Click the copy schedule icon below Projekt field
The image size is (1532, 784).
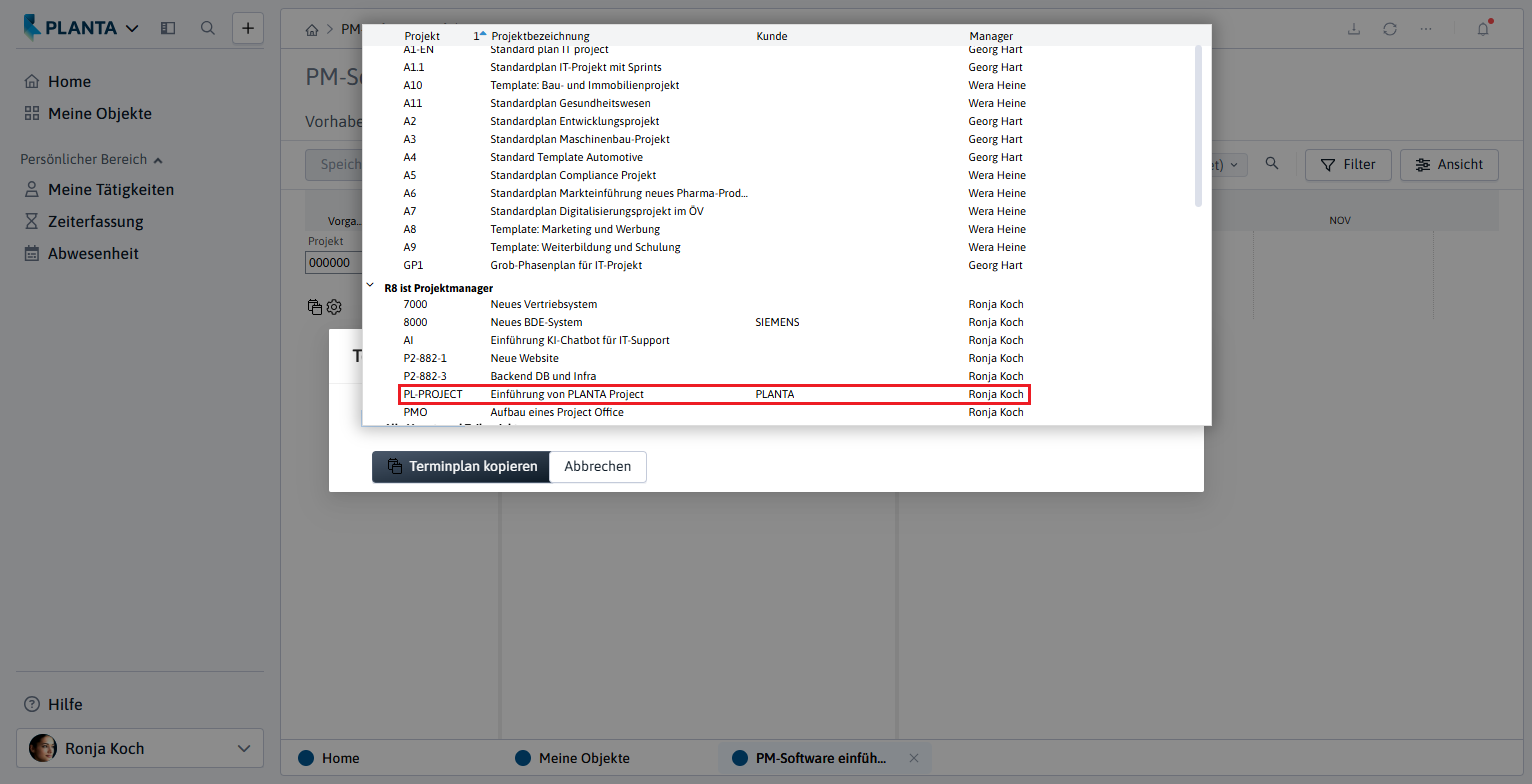point(315,307)
